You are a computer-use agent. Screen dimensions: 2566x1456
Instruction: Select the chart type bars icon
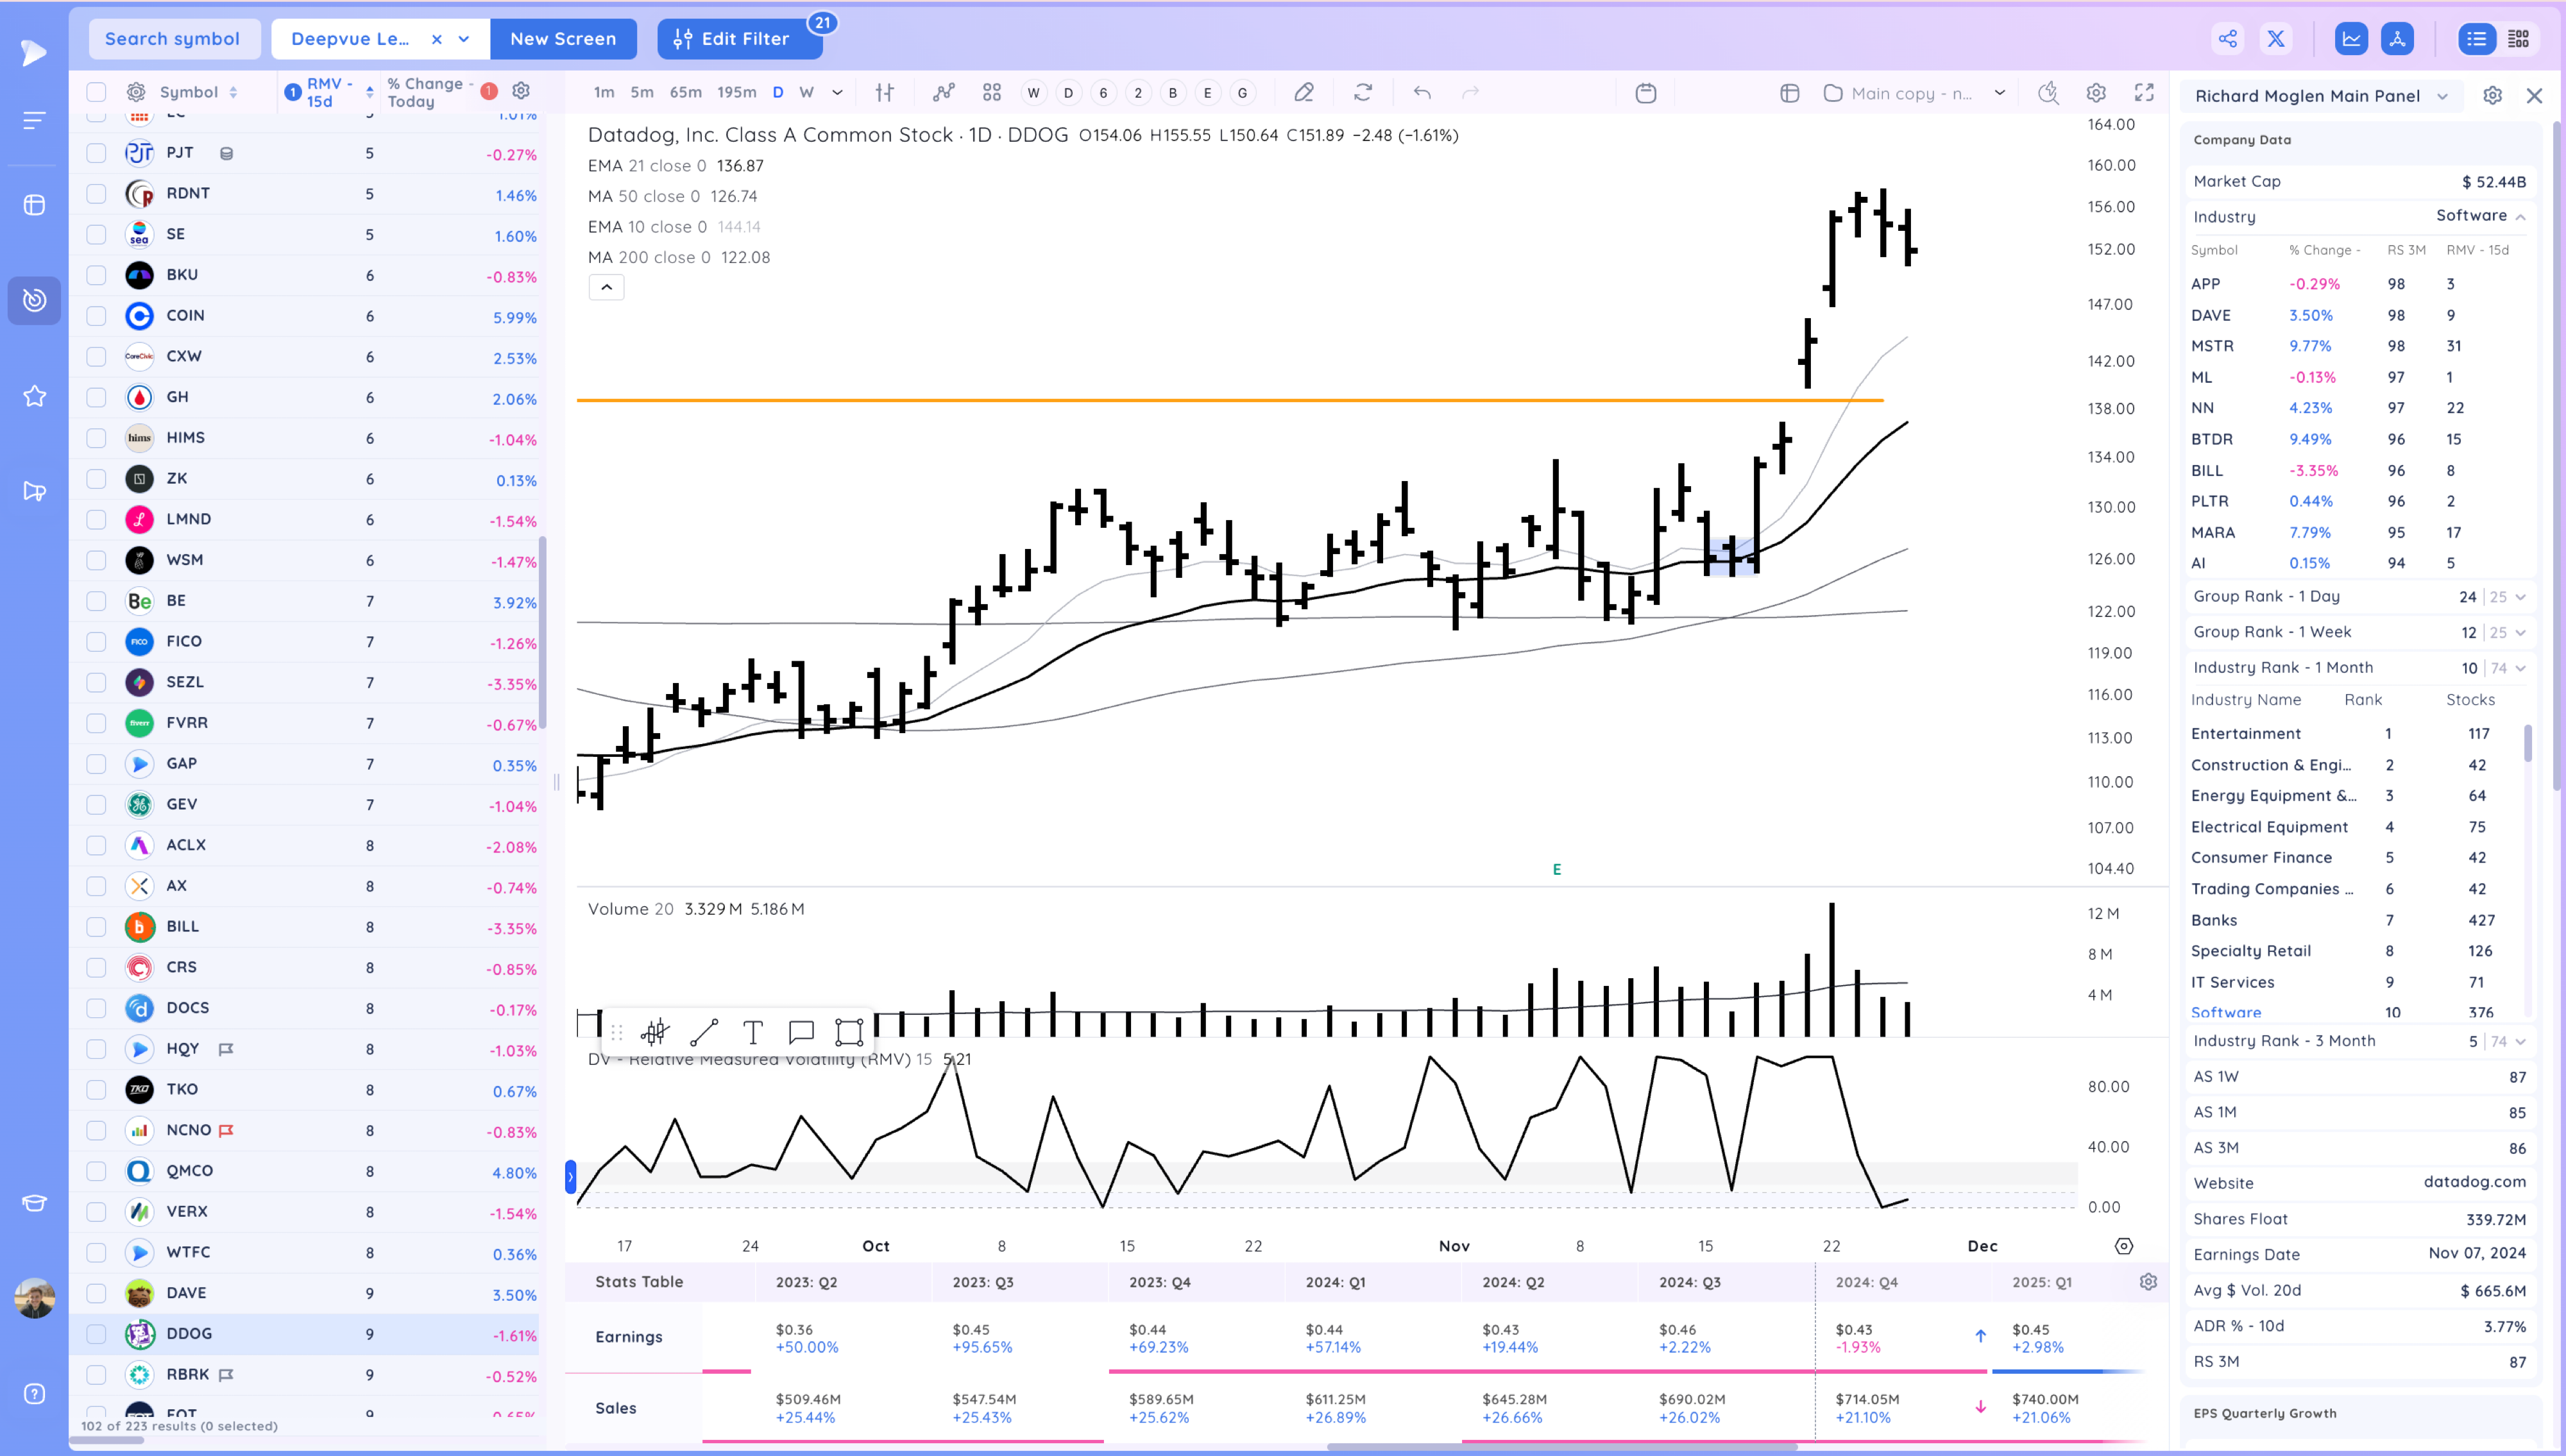pos(884,93)
